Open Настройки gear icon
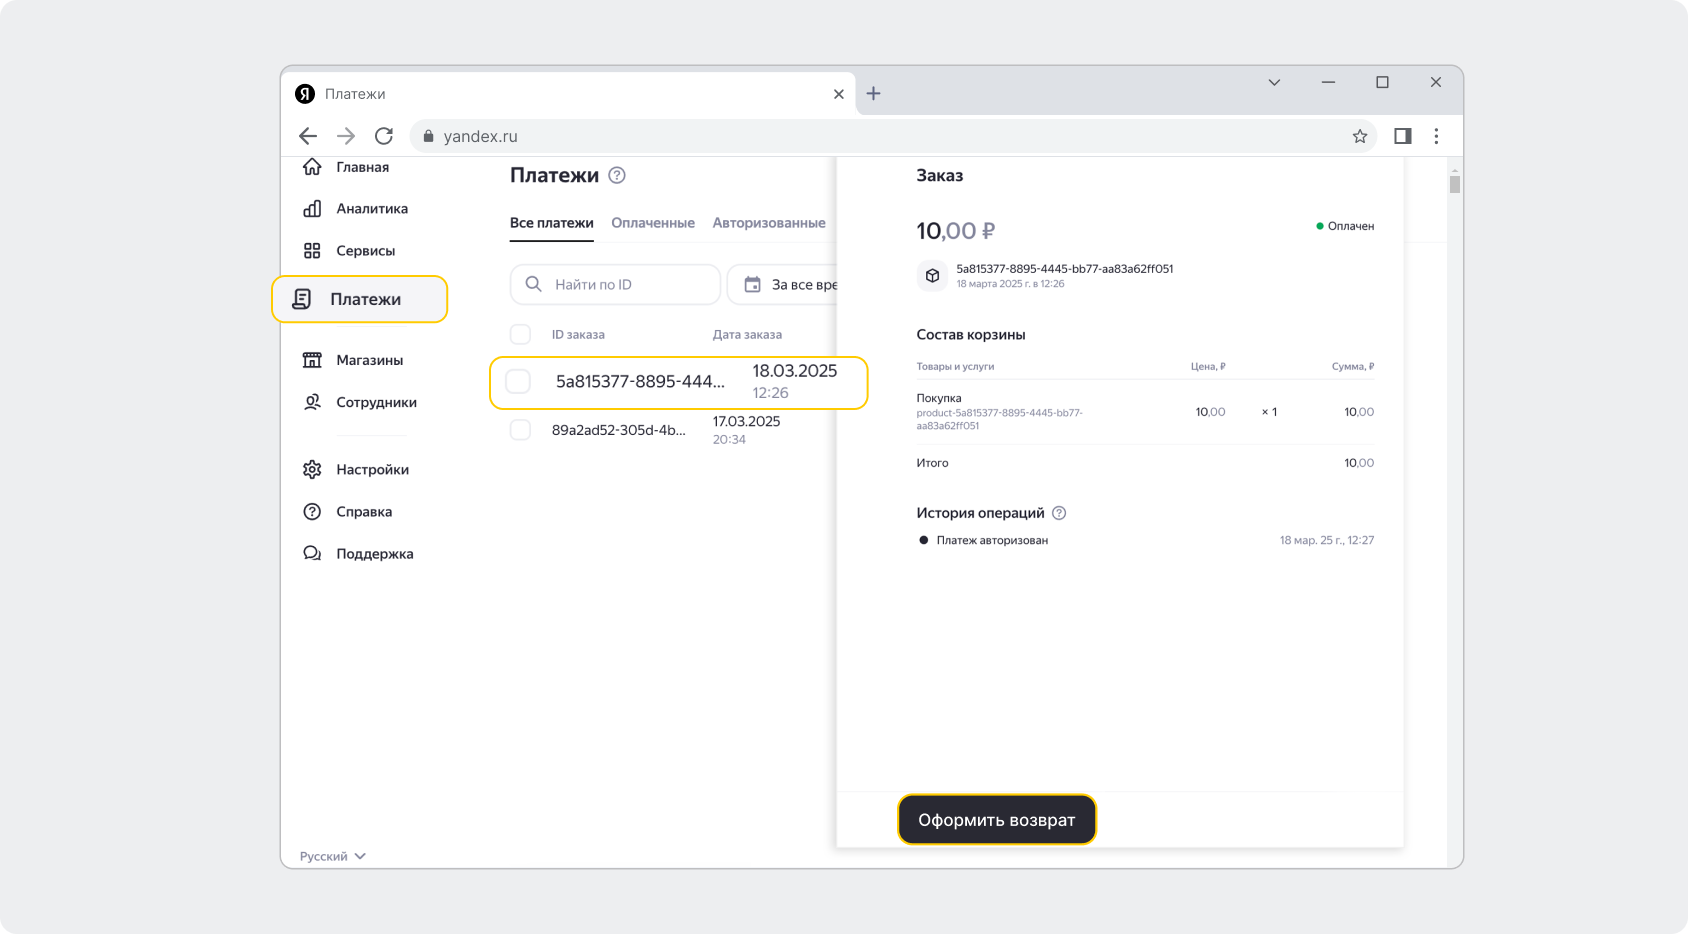The width and height of the screenshot is (1688, 934). (312, 470)
